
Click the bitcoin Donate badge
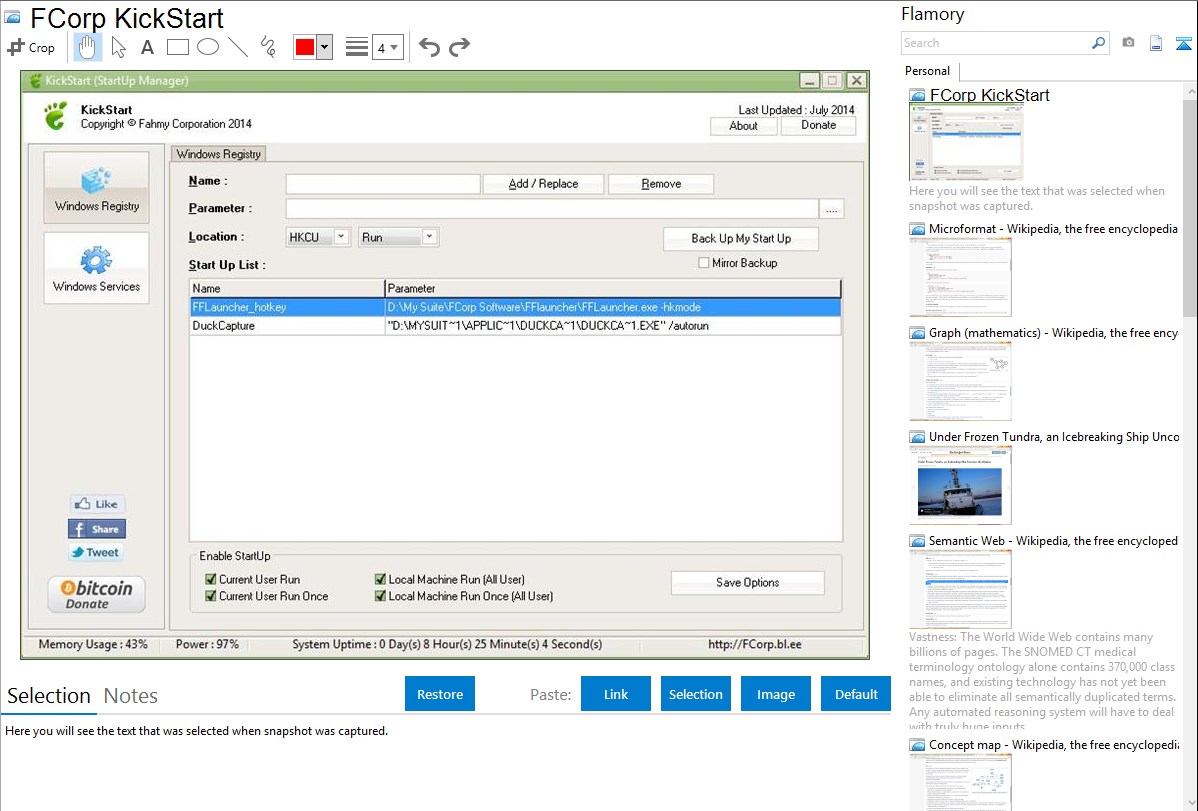tap(96, 594)
